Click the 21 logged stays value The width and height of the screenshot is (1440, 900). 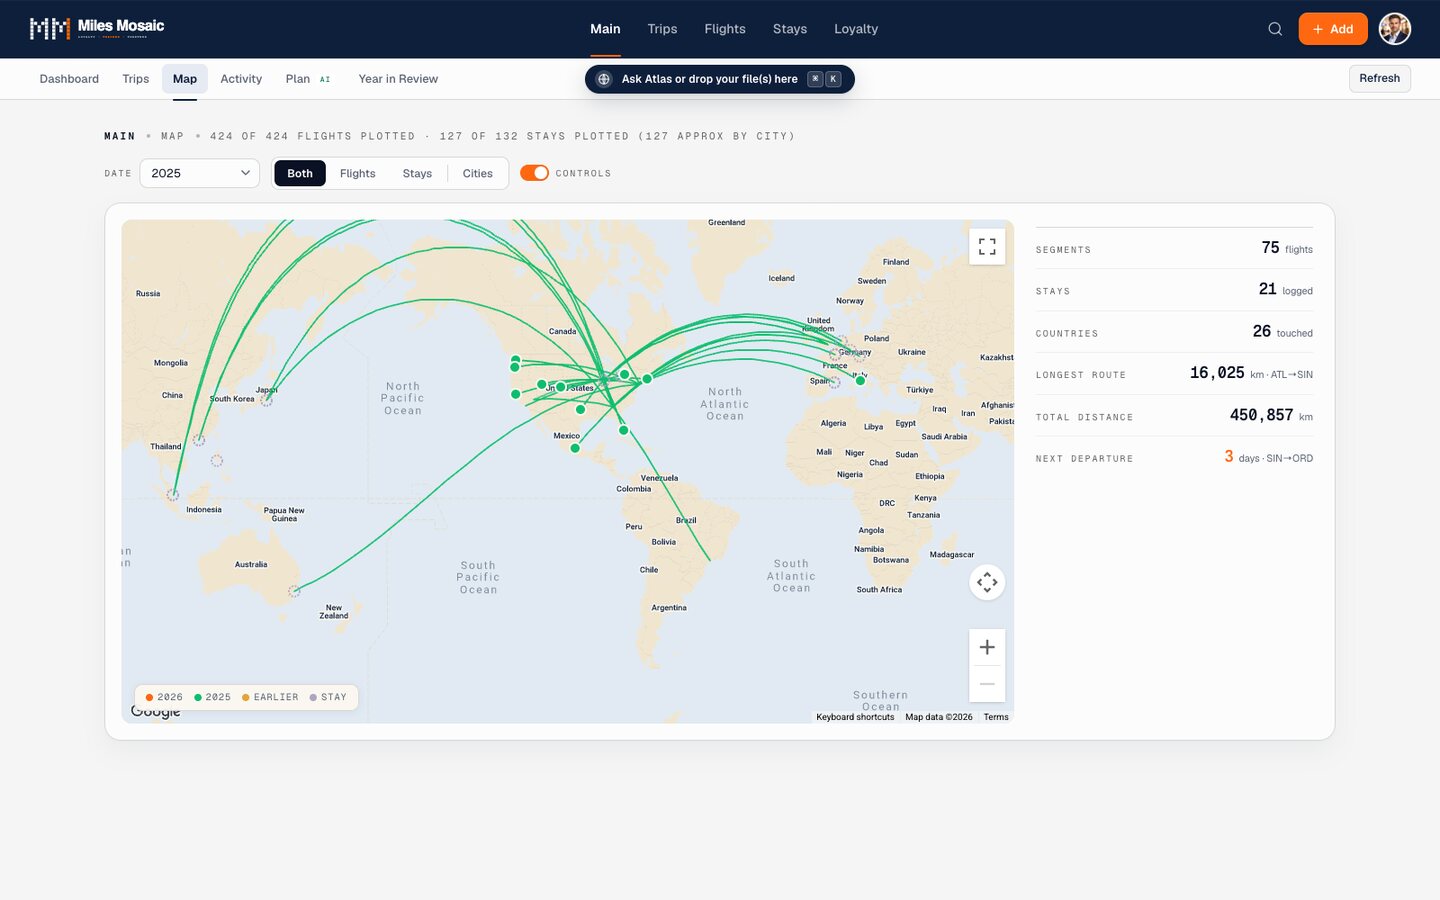point(1285,289)
